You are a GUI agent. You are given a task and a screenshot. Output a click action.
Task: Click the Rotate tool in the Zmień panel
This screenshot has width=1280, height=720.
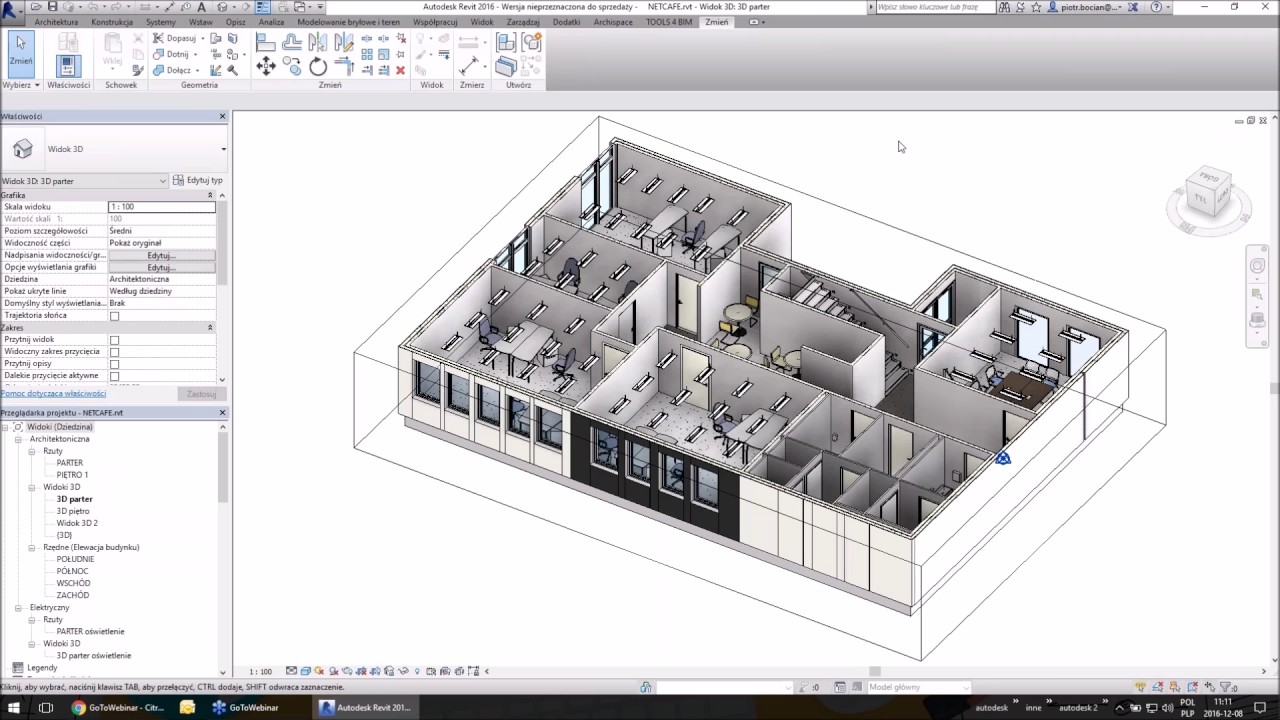(x=318, y=67)
